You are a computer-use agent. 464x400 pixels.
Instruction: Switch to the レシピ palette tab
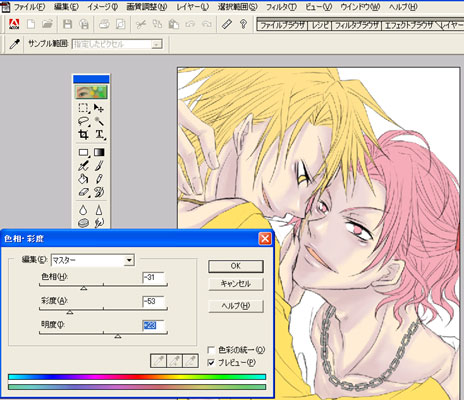click(320, 25)
